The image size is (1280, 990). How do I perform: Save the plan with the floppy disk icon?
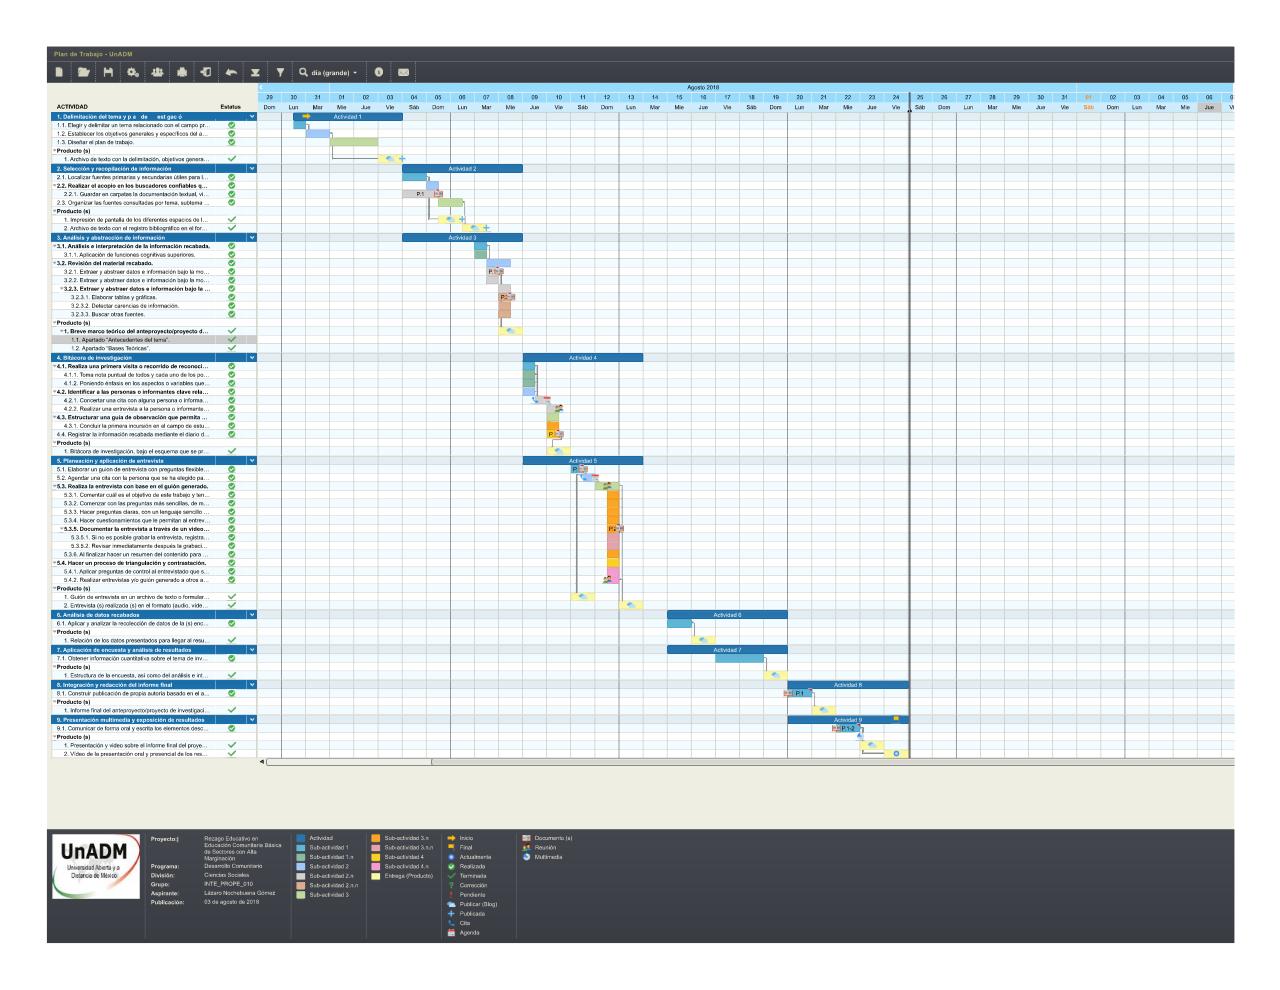[108, 72]
